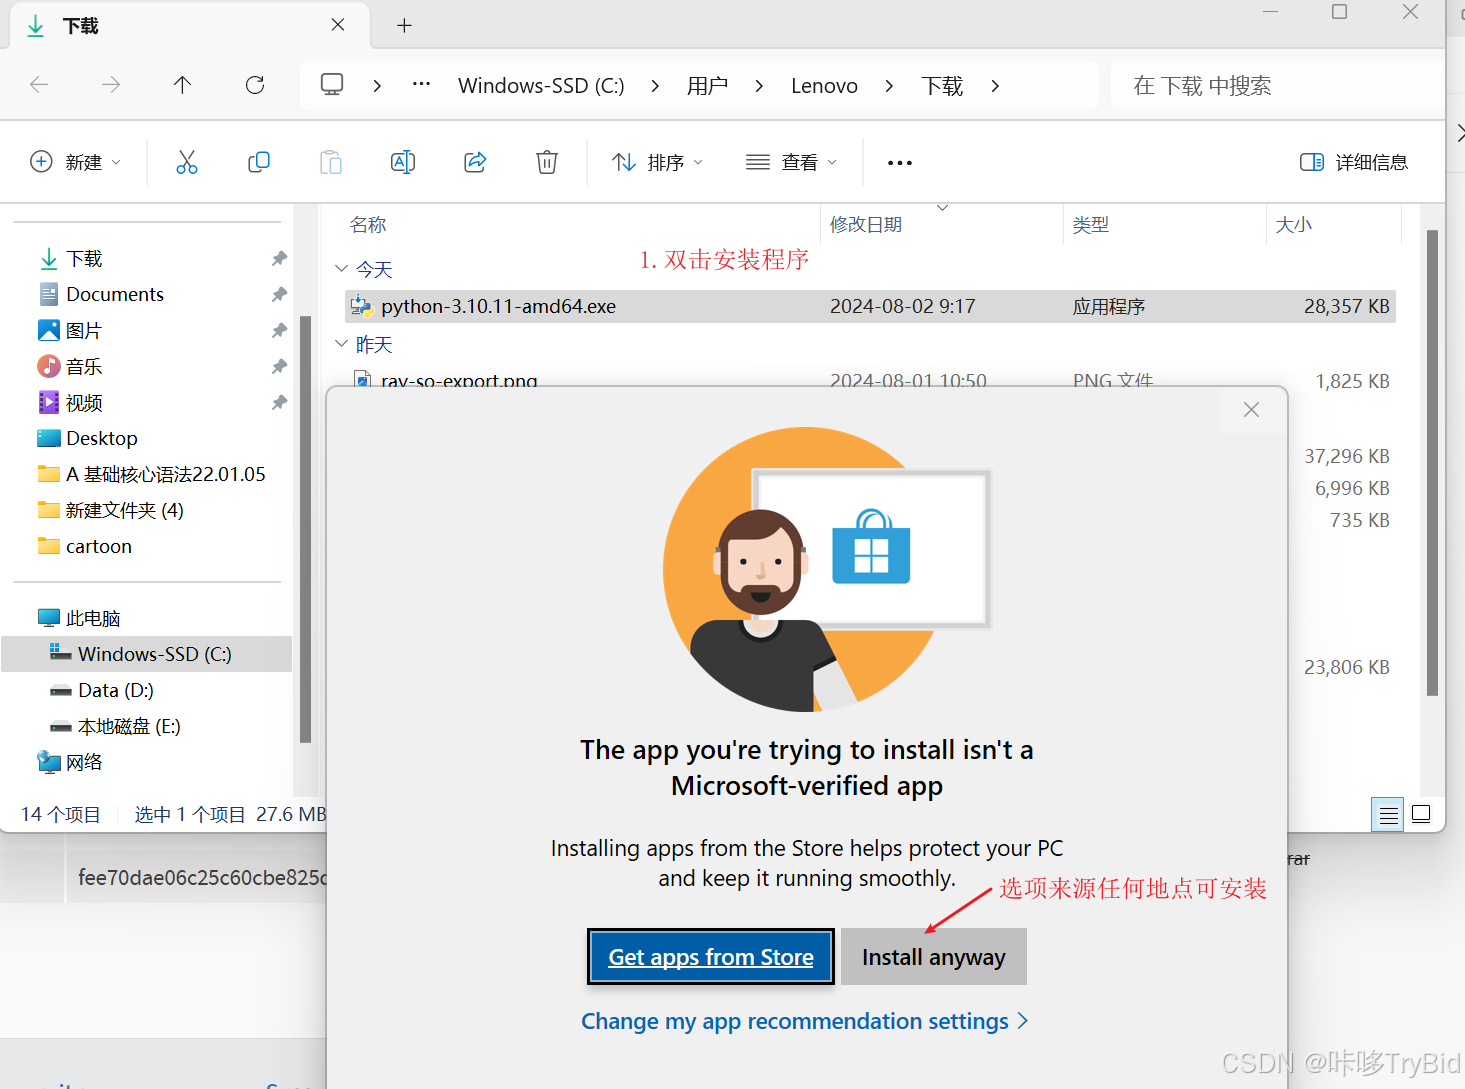Image resolution: width=1465 pixels, height=1089 pixels.
Task: Open 下载 in navigation pane
Action: point(84,259)
